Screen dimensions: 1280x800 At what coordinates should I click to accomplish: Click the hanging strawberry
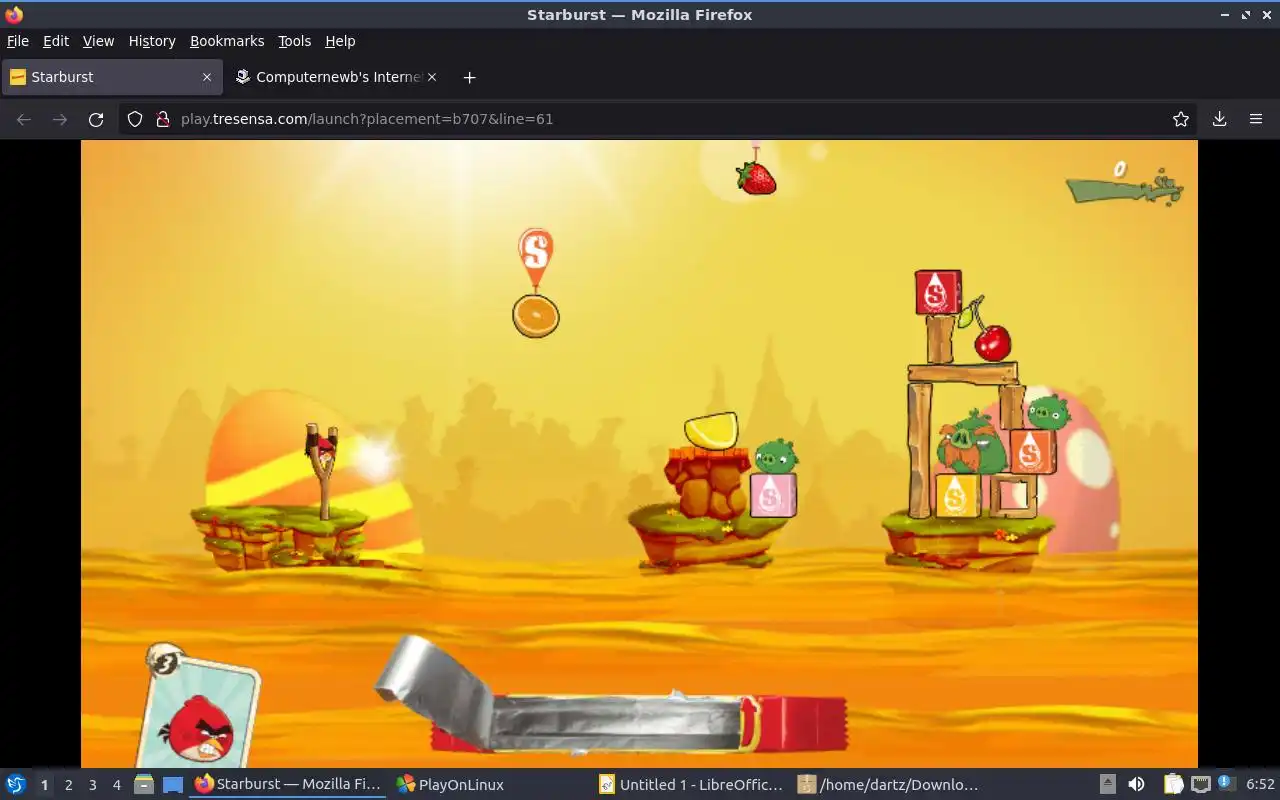pos(756,177)
